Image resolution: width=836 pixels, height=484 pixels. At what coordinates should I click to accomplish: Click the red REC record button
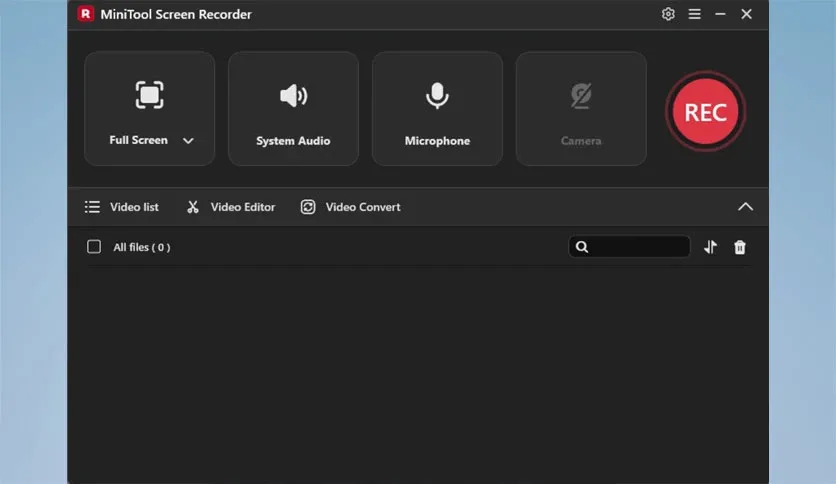point(705,111)
